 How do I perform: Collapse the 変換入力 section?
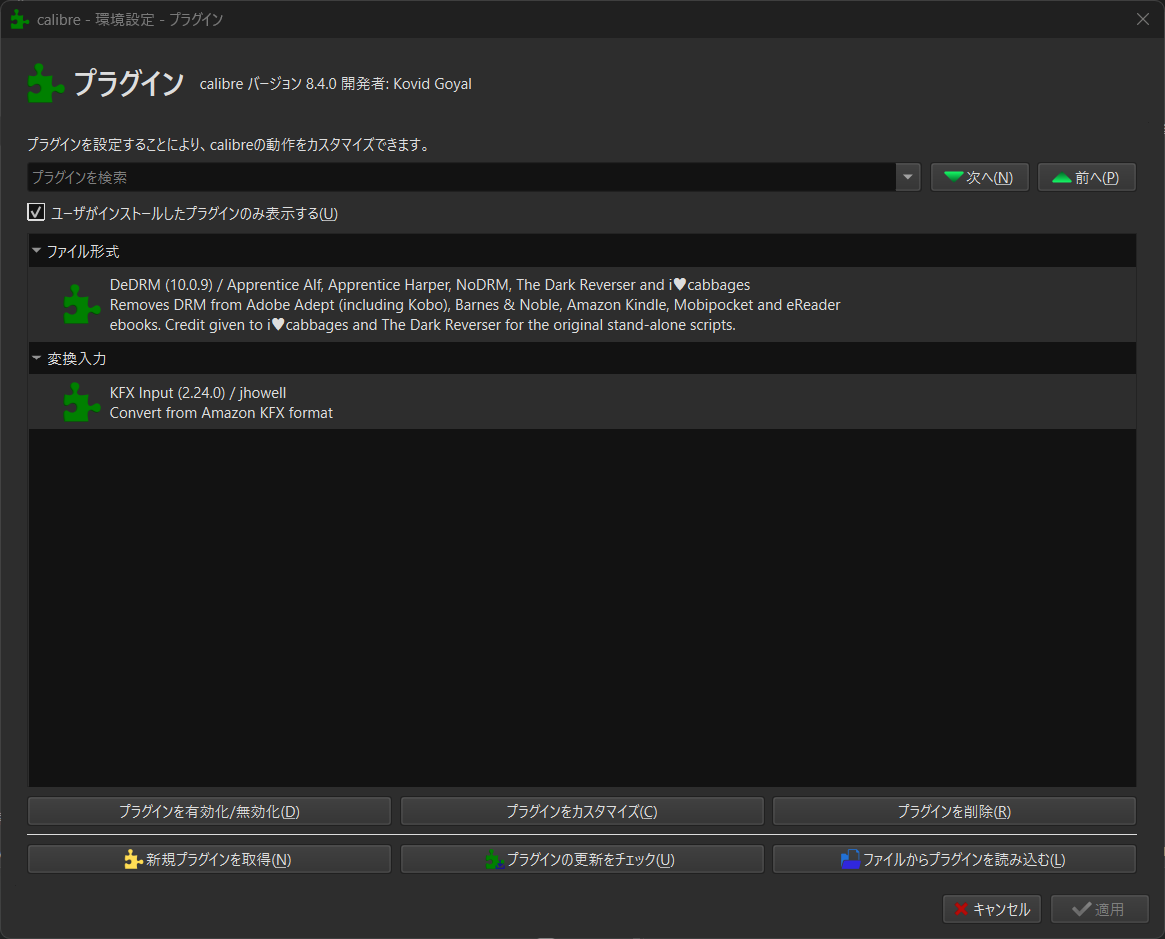(x=36, y=358)
